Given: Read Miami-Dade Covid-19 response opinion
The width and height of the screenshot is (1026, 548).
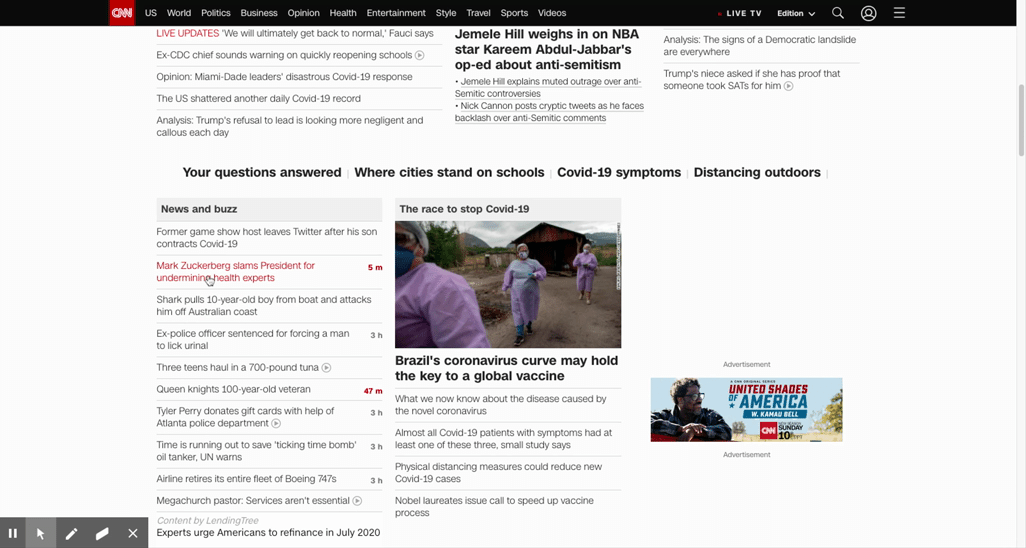Looking at the screenshot, I should (285, 77).
